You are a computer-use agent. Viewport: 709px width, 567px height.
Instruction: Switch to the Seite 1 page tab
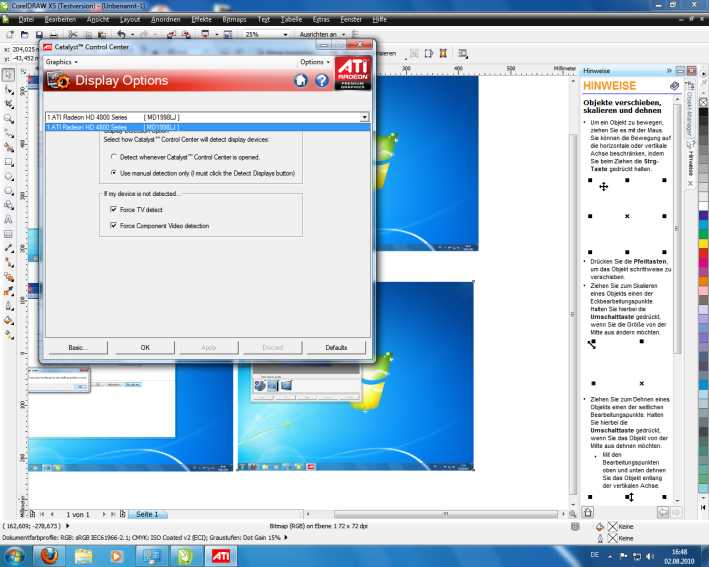tap(147, 515)
